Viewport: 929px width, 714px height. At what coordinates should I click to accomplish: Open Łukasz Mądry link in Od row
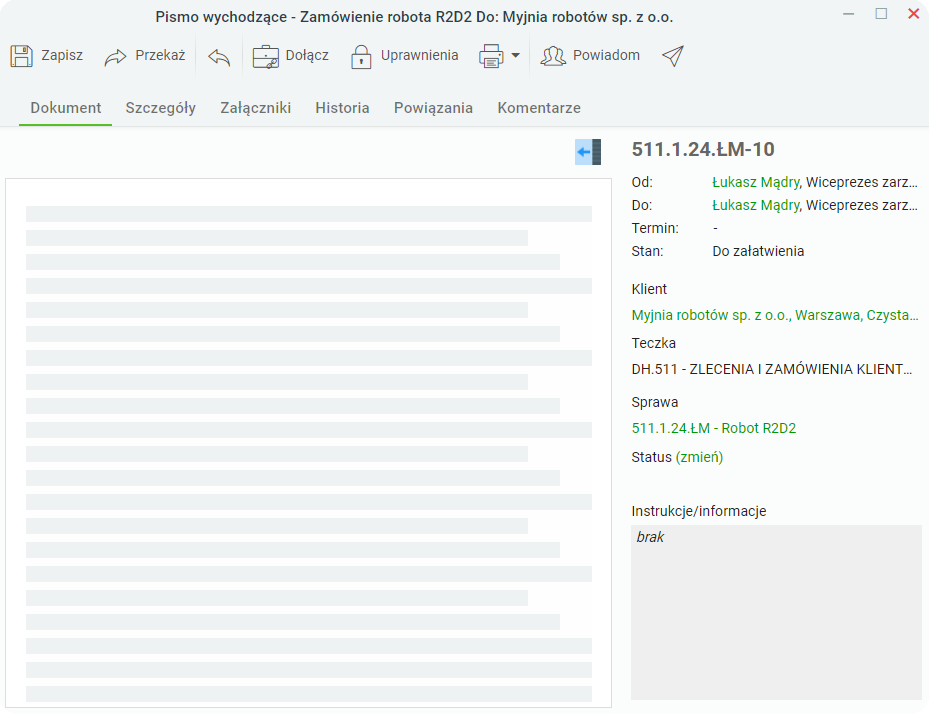point(756,182)
